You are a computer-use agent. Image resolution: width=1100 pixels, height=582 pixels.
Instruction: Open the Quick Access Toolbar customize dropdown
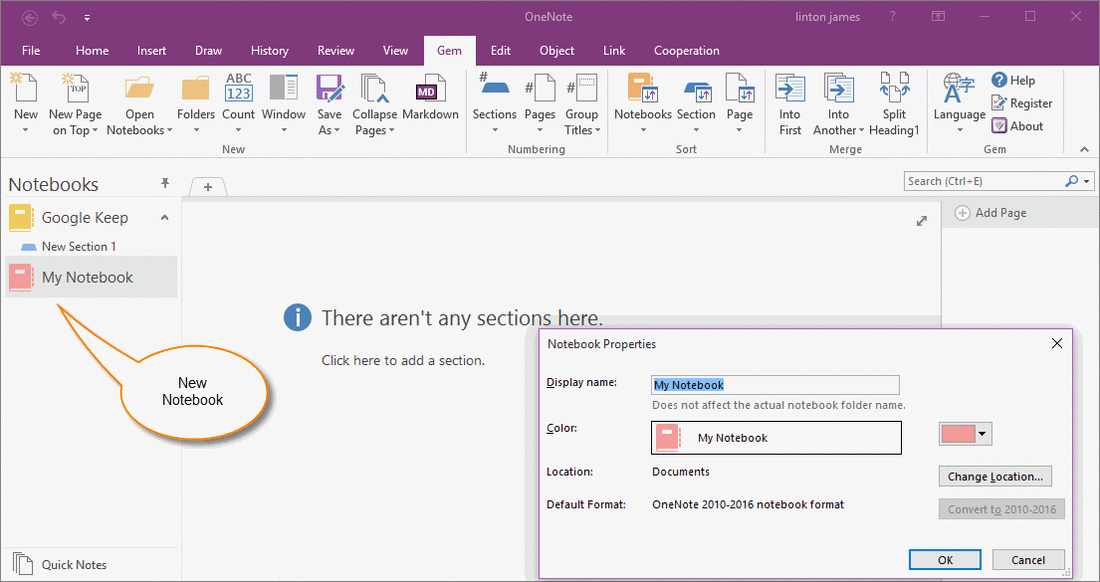click(87, 18)
